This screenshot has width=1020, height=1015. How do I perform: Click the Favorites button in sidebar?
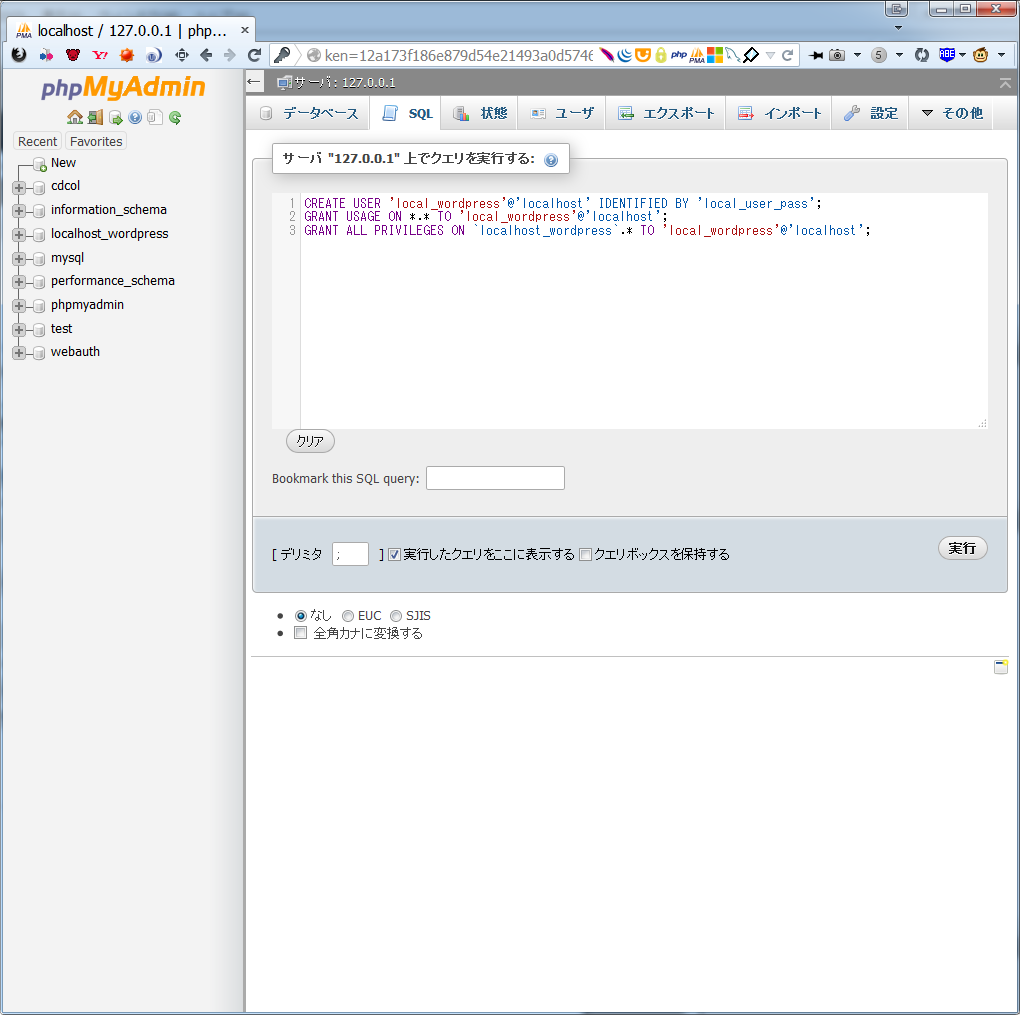click(x=96, y=141)
